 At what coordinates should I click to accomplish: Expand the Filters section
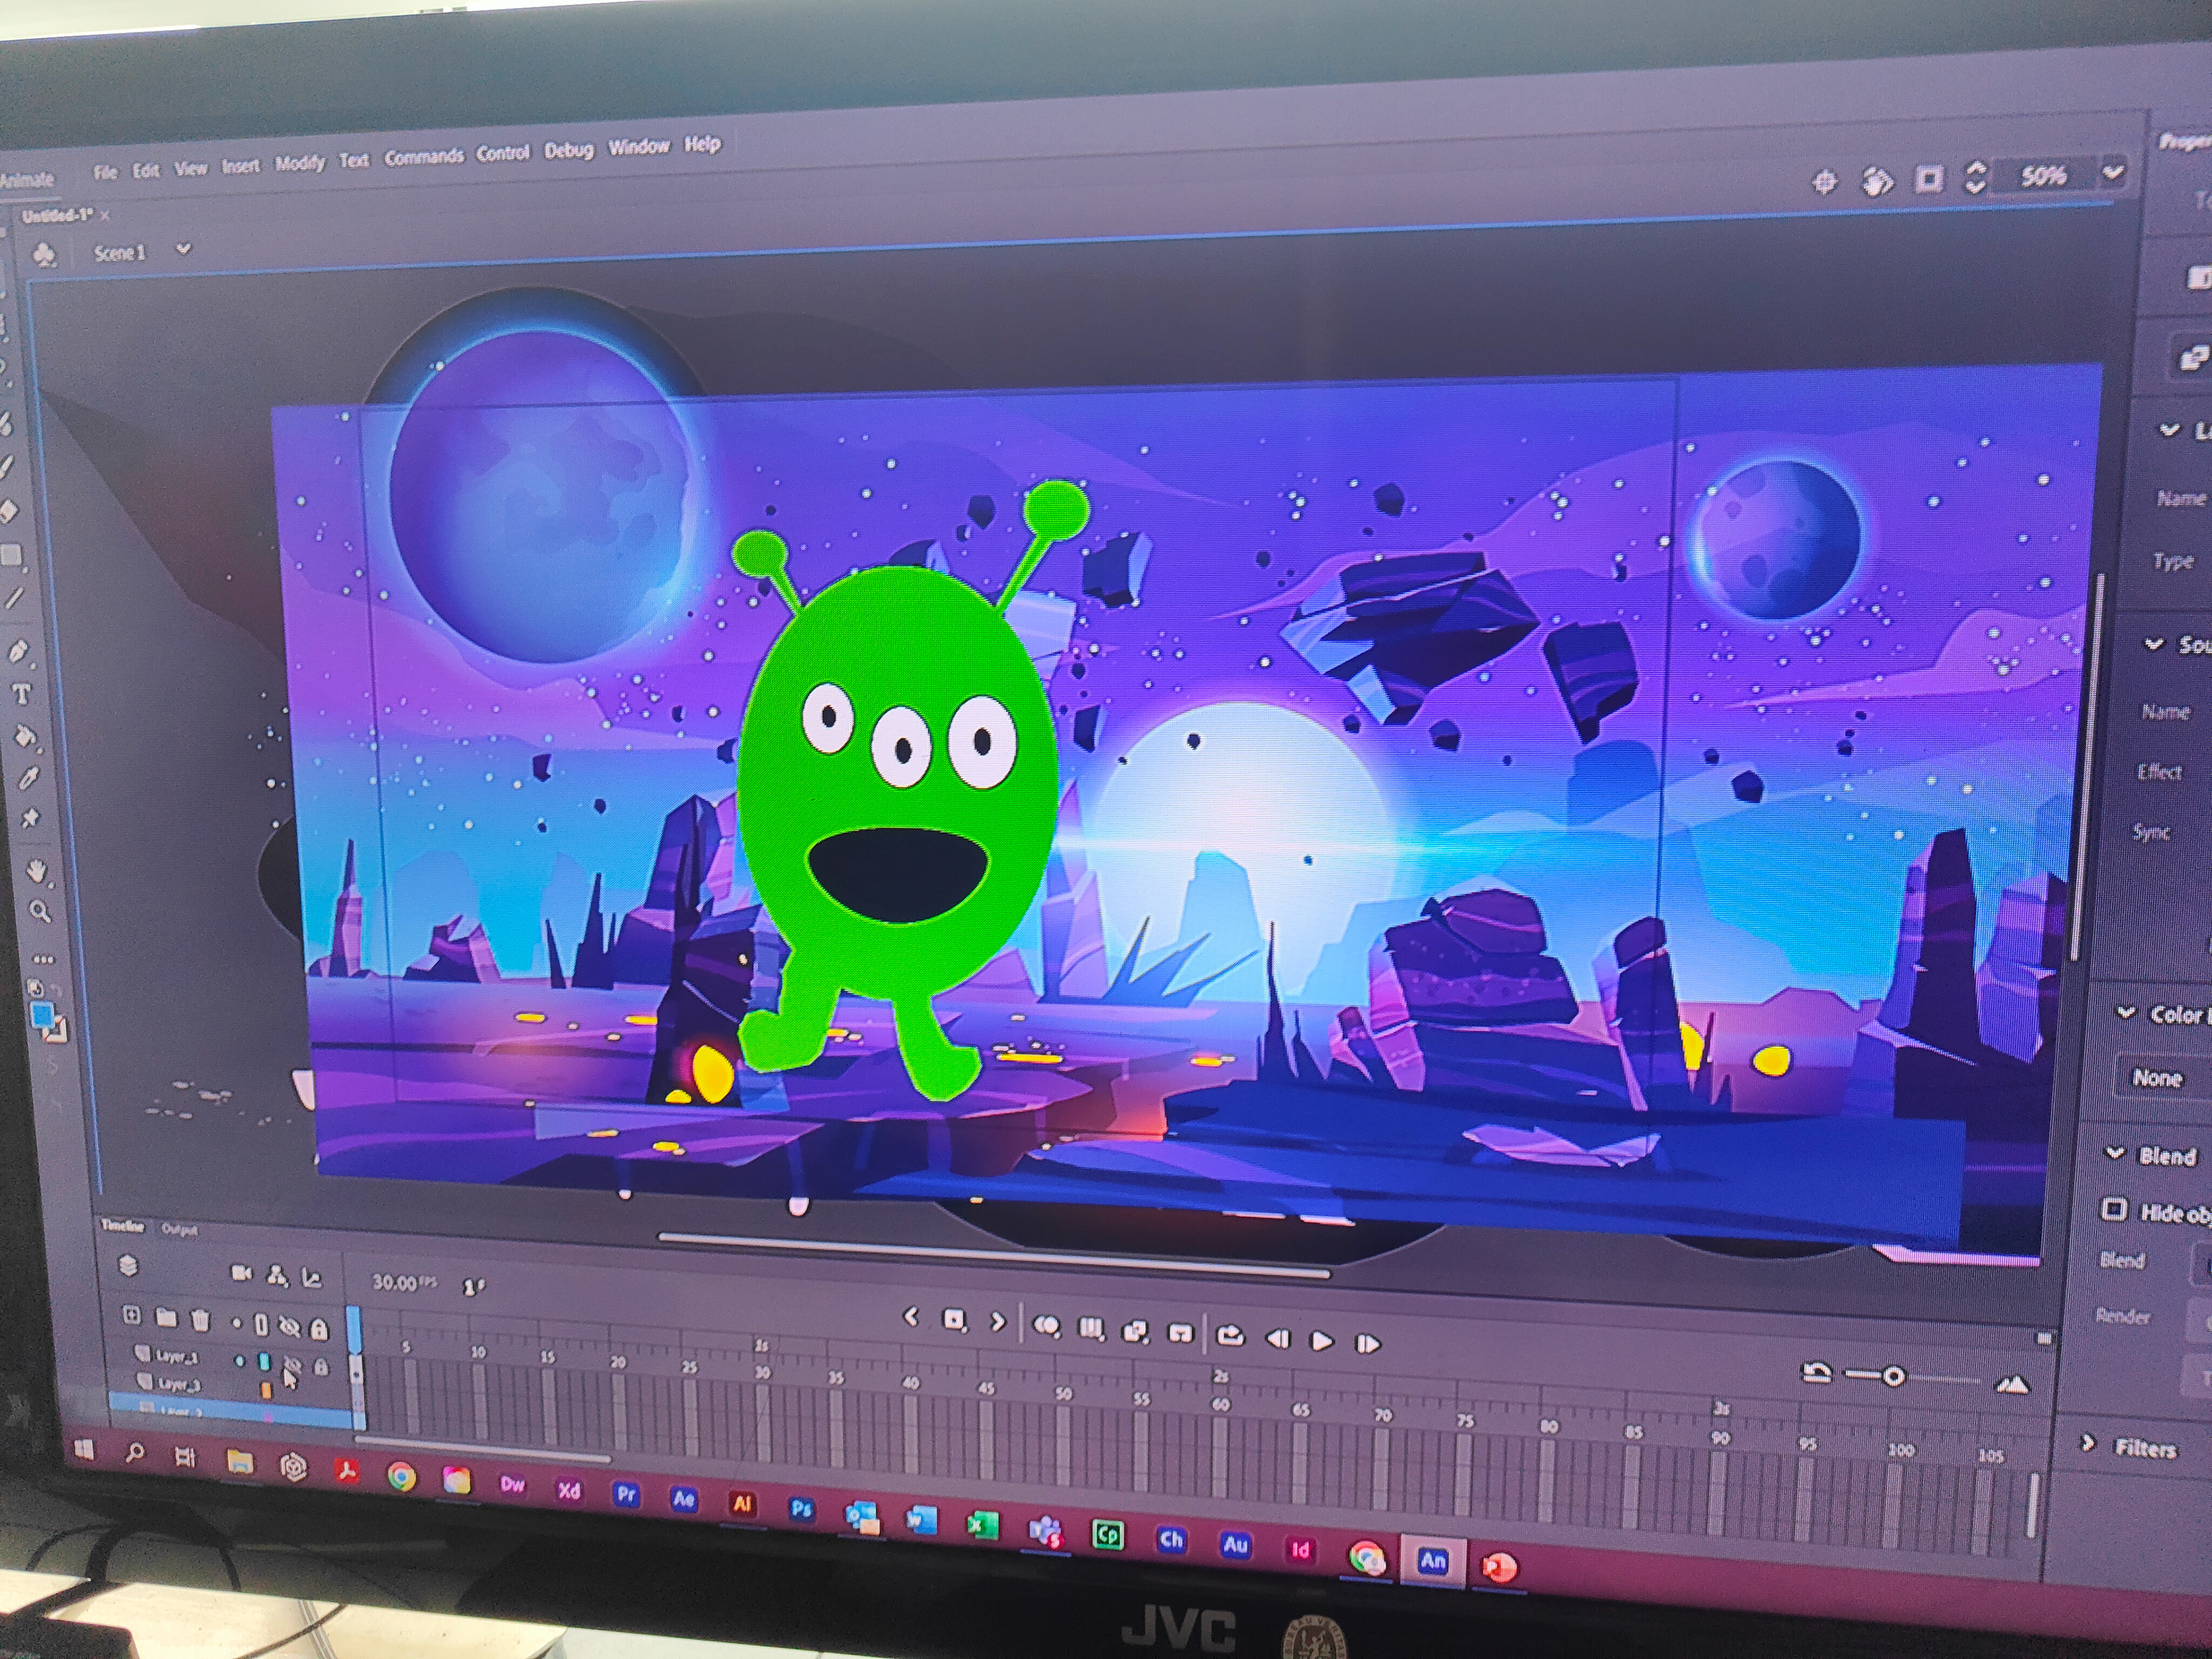tap(2088, 1443)
